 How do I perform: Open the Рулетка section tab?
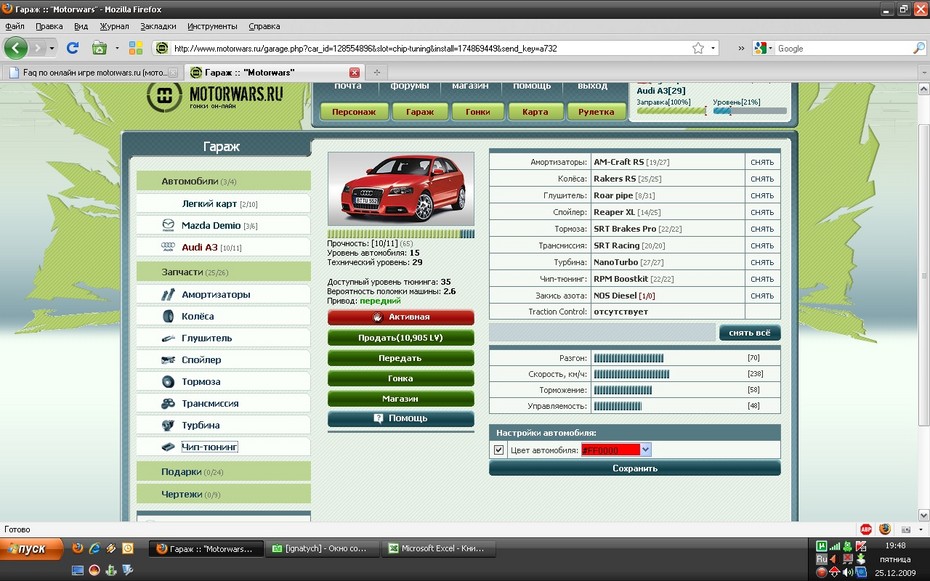(x=596, y=111)
